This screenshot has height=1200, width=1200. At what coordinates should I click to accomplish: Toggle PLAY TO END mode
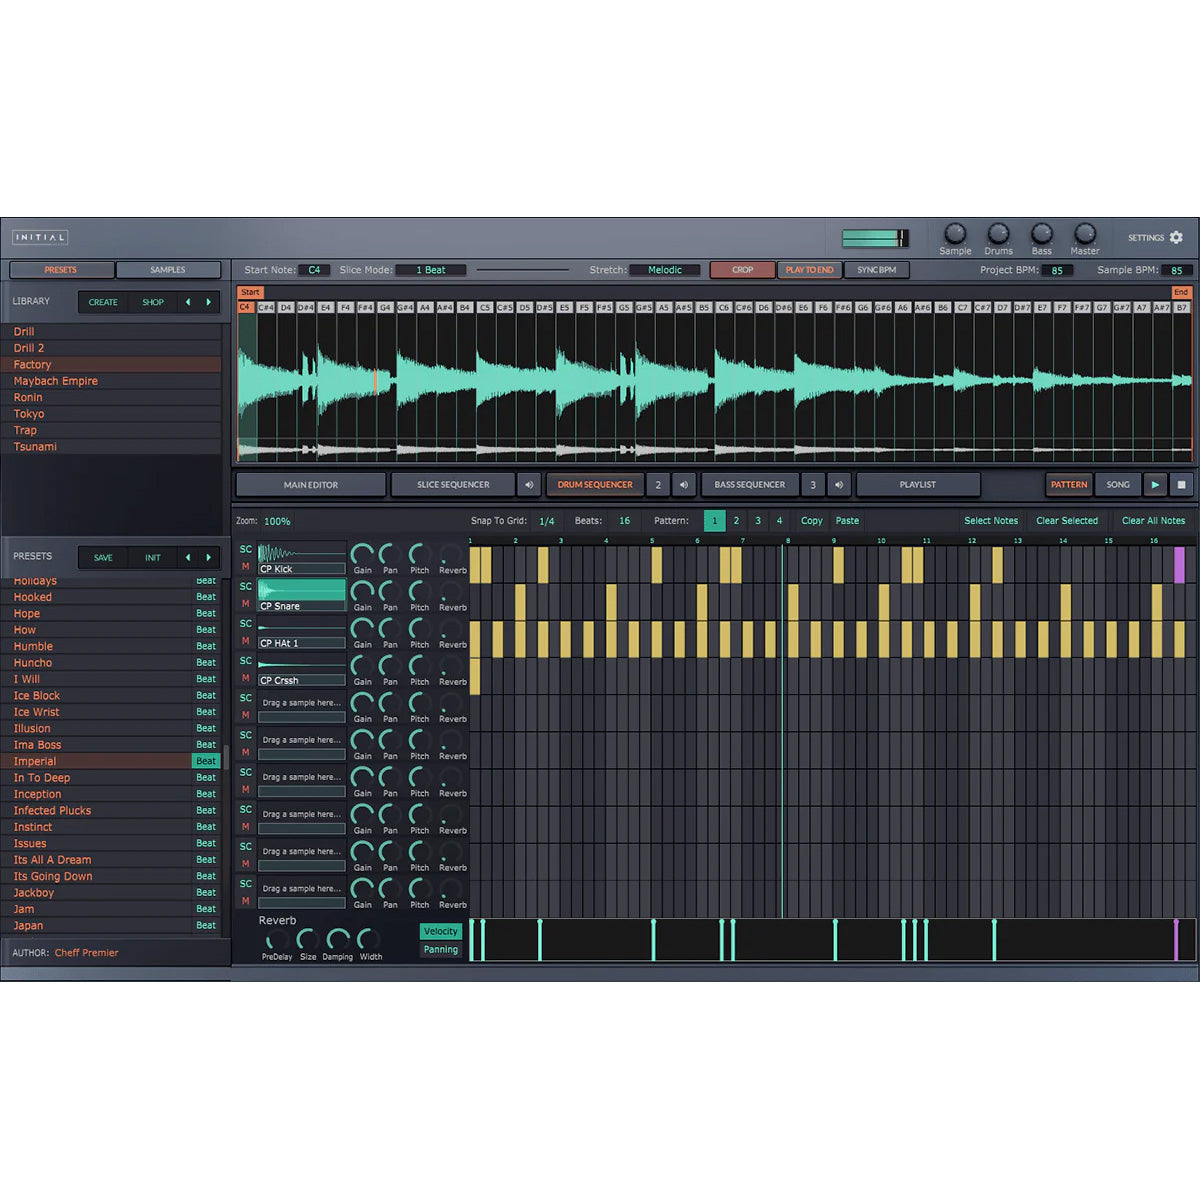pos(809,270)
